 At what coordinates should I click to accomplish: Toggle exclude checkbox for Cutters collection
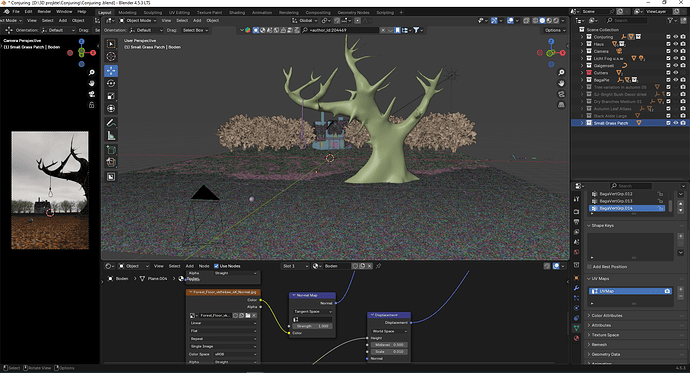668,73
